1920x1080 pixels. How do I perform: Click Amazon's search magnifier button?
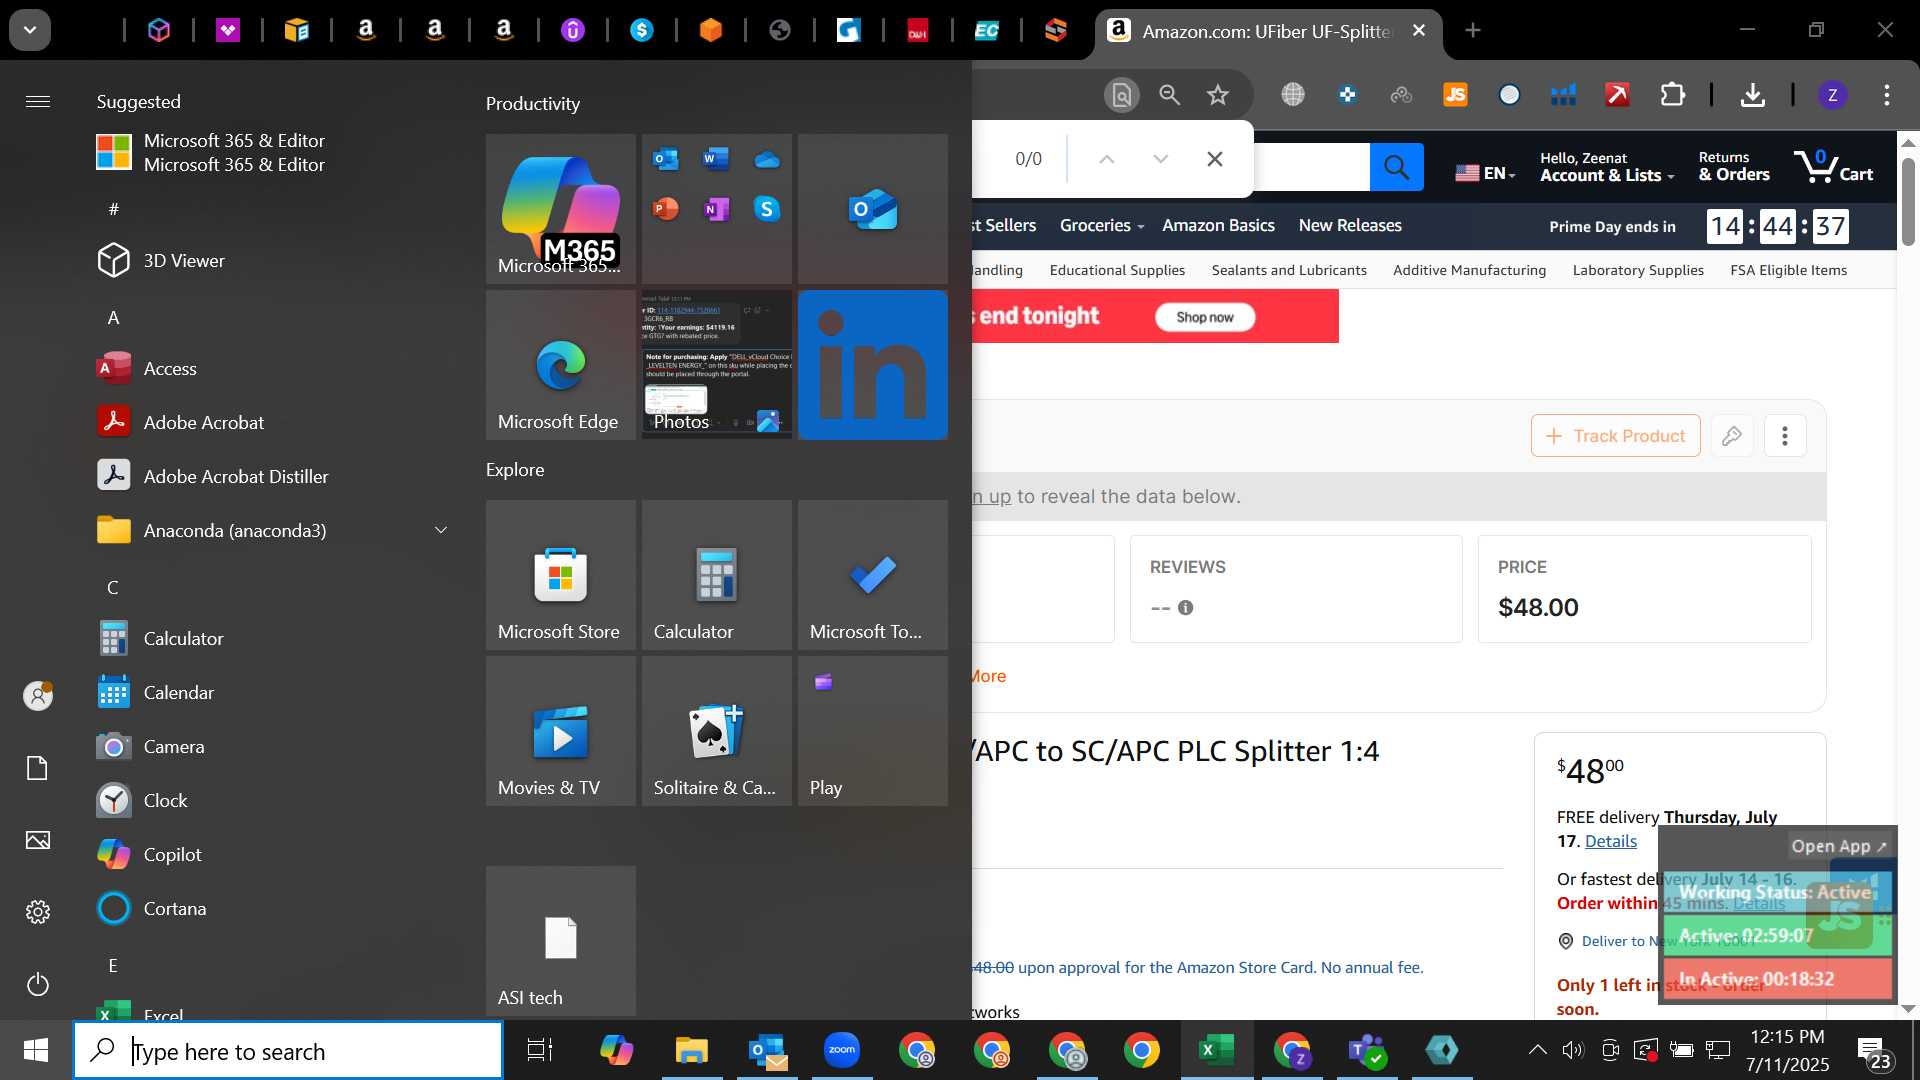(x=1396, y=167)
